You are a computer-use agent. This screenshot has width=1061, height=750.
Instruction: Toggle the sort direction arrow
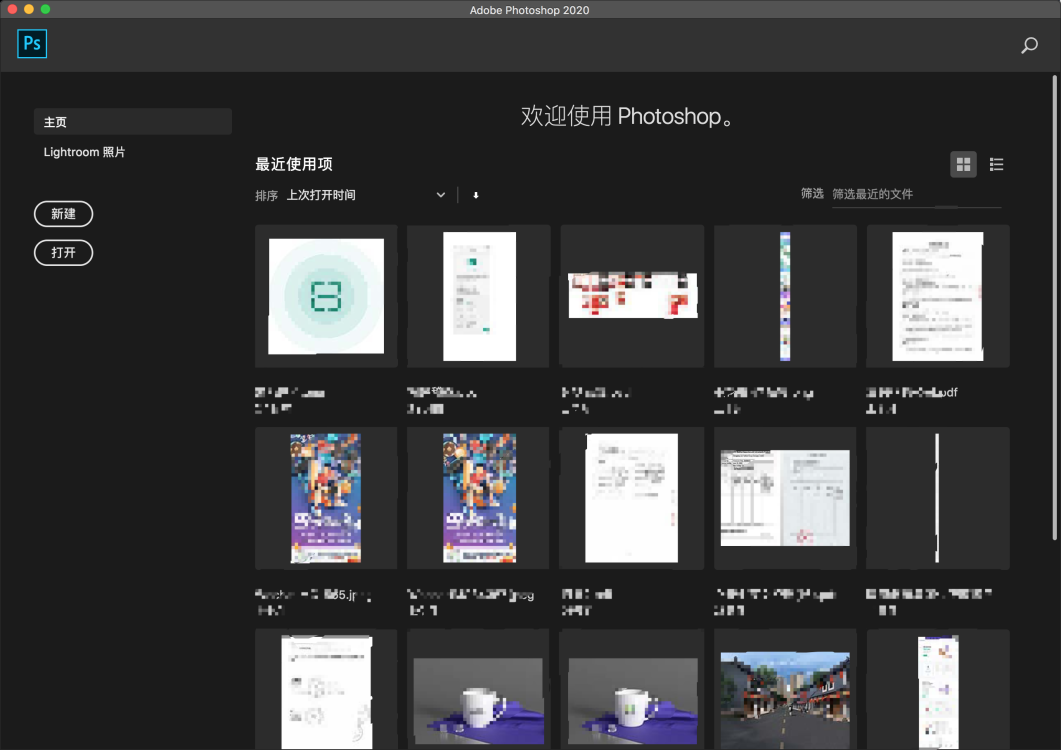tap(475, 194)
